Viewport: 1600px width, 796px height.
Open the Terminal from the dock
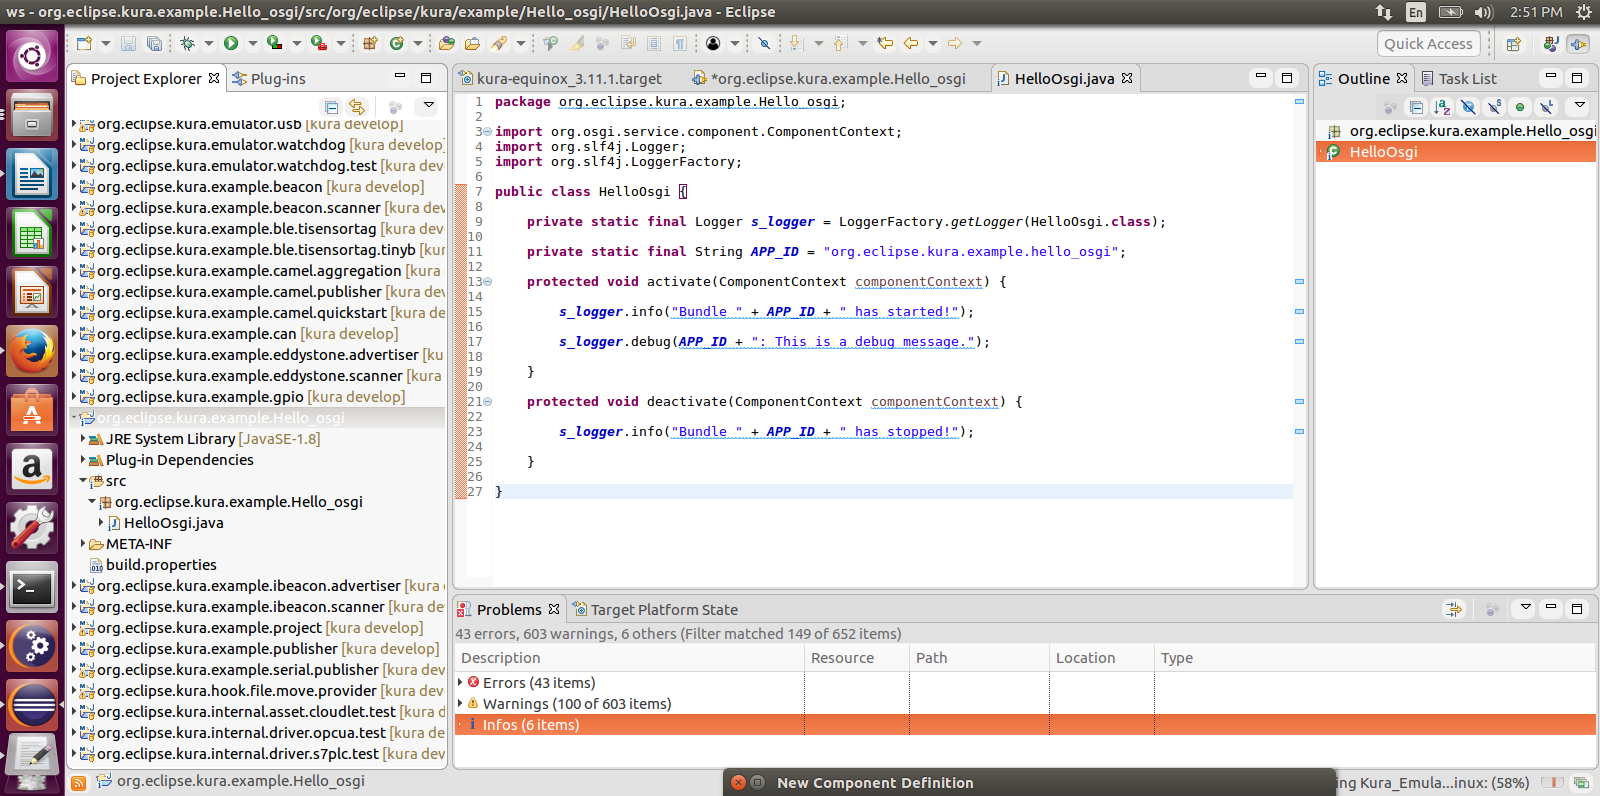click(x=32, y=588)
